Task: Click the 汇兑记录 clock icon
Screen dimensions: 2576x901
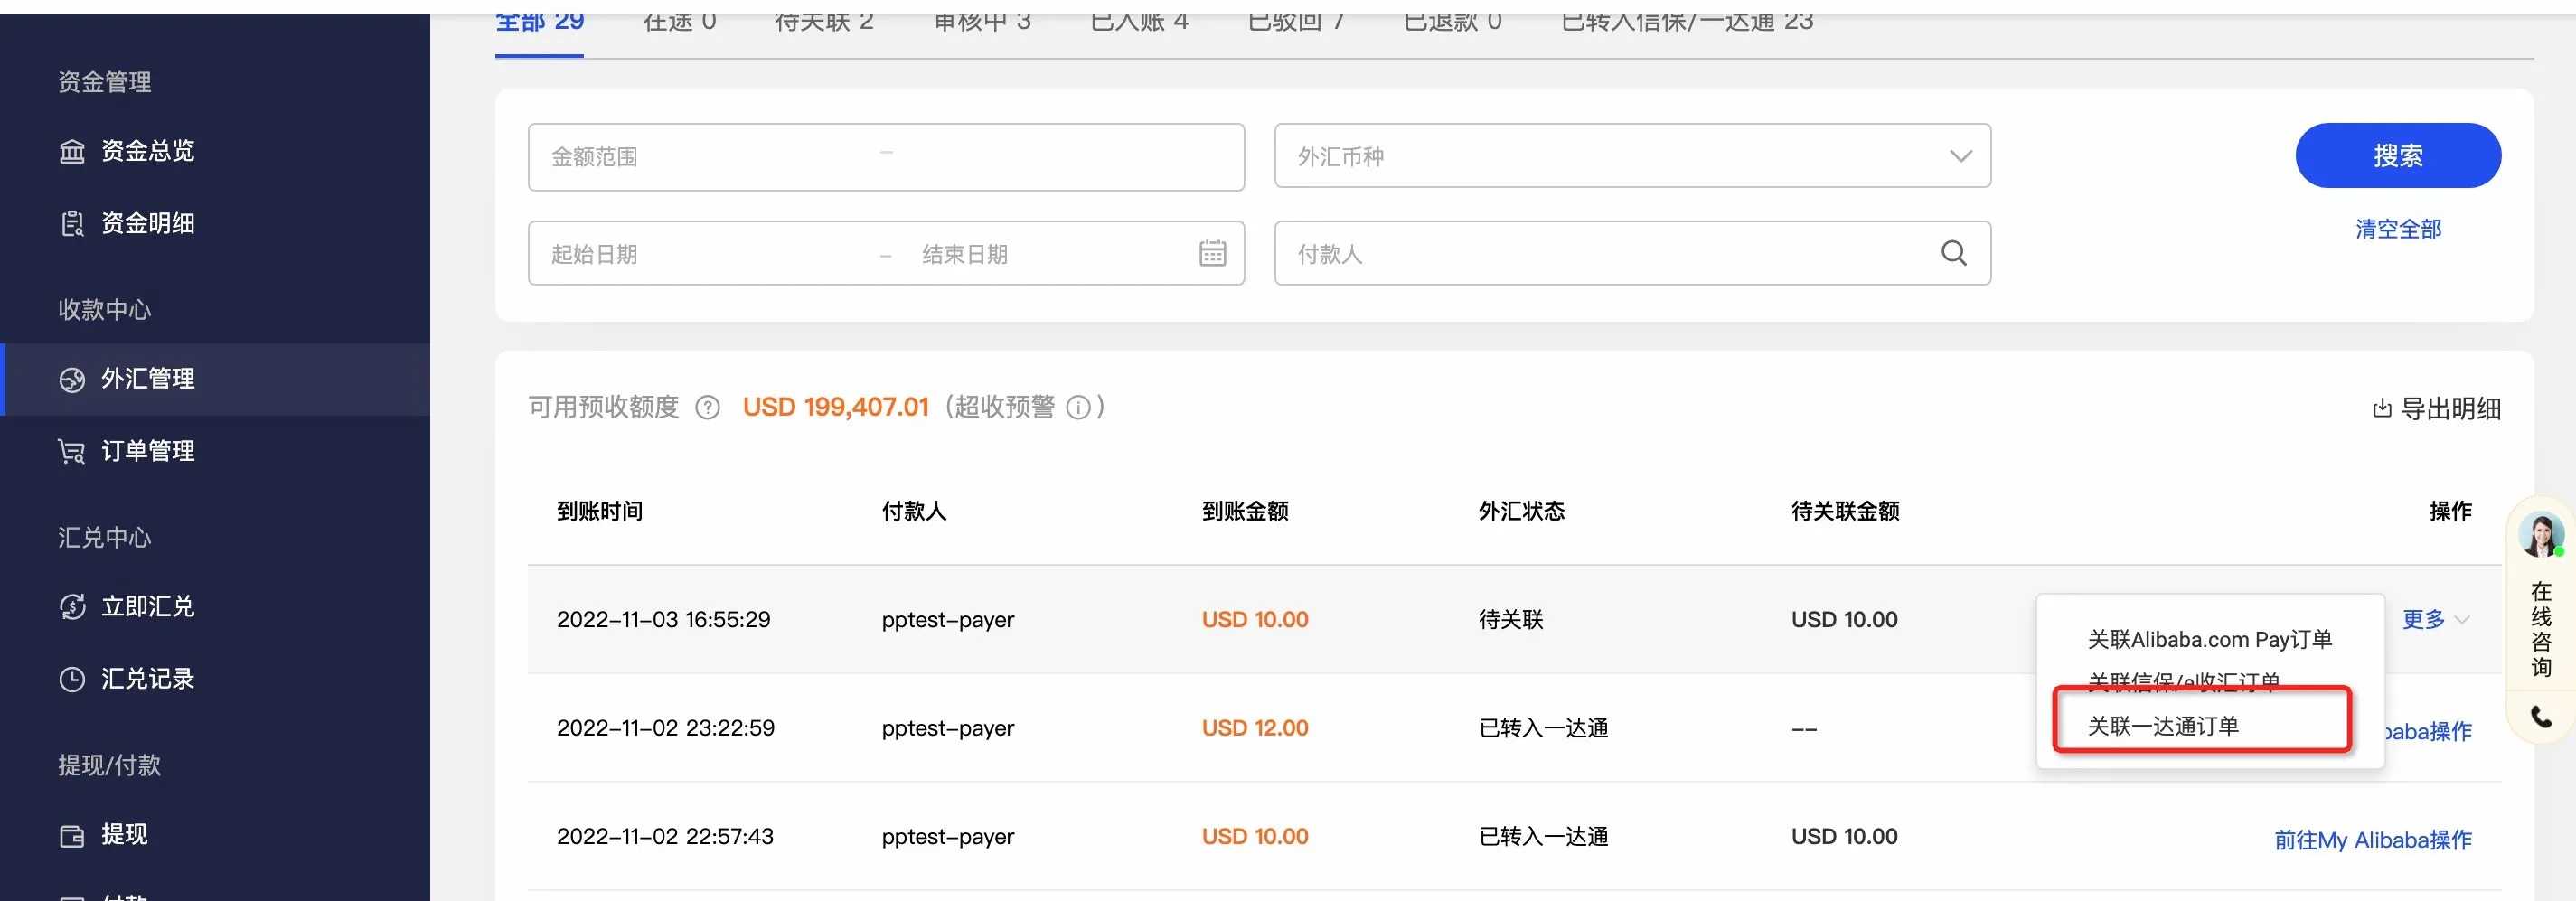Action: point(72,679)
